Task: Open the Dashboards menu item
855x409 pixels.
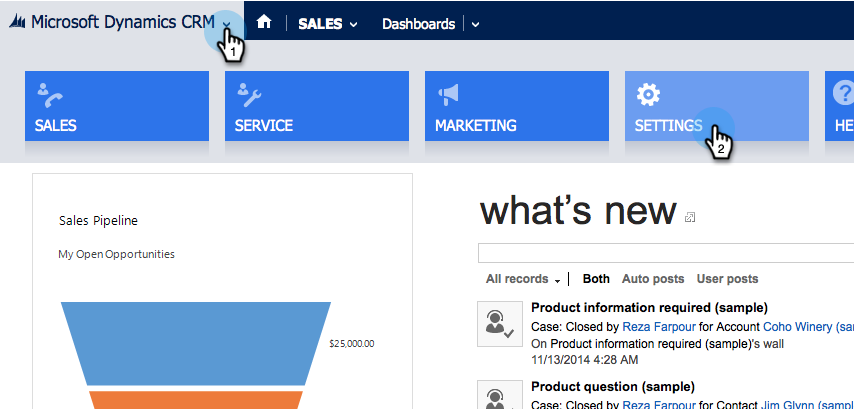Action: (x=418, y=24)
